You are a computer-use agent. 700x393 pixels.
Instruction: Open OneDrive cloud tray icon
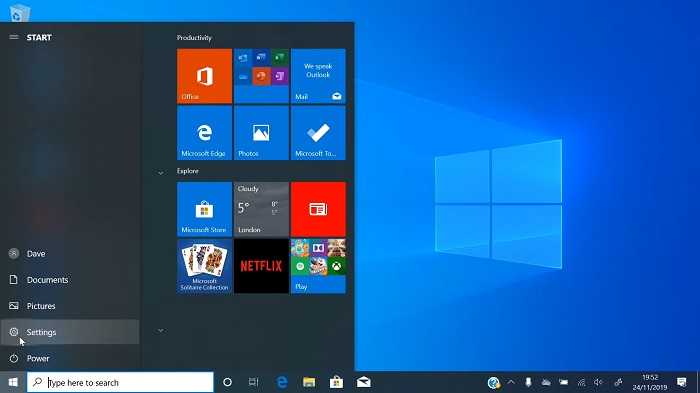pos(546,383)
